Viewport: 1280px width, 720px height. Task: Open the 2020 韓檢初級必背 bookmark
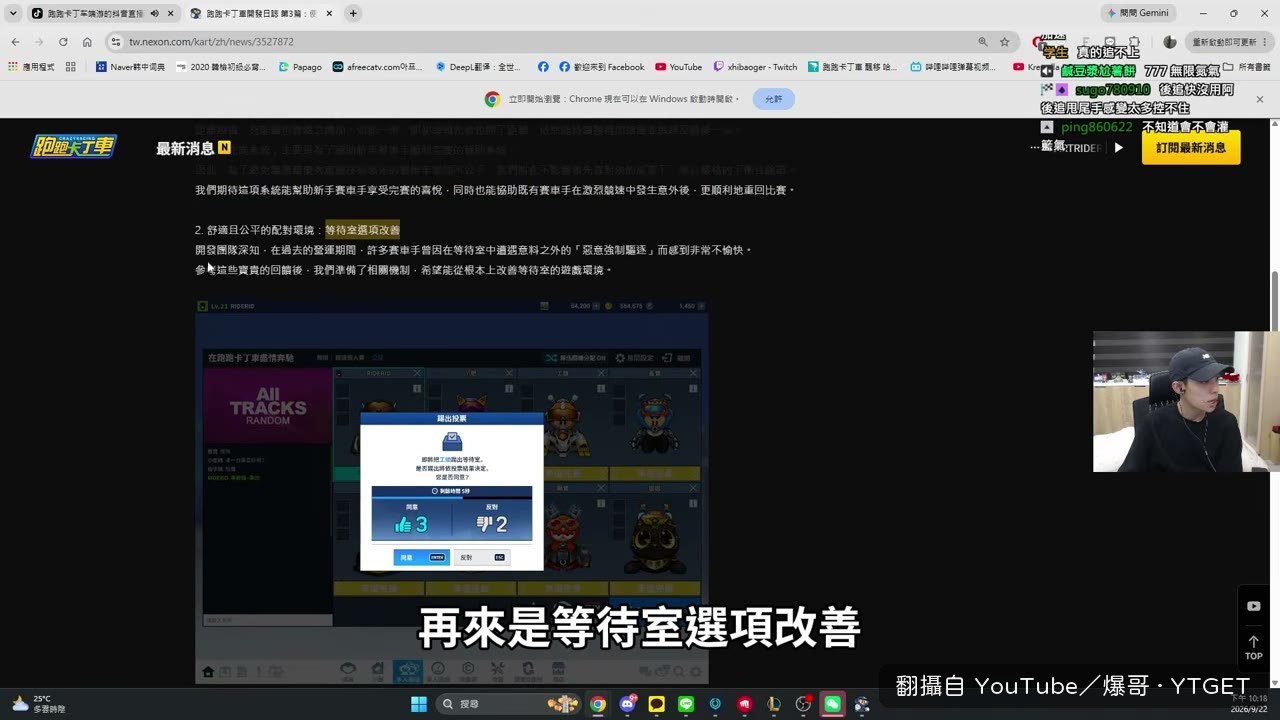(220, 67)
